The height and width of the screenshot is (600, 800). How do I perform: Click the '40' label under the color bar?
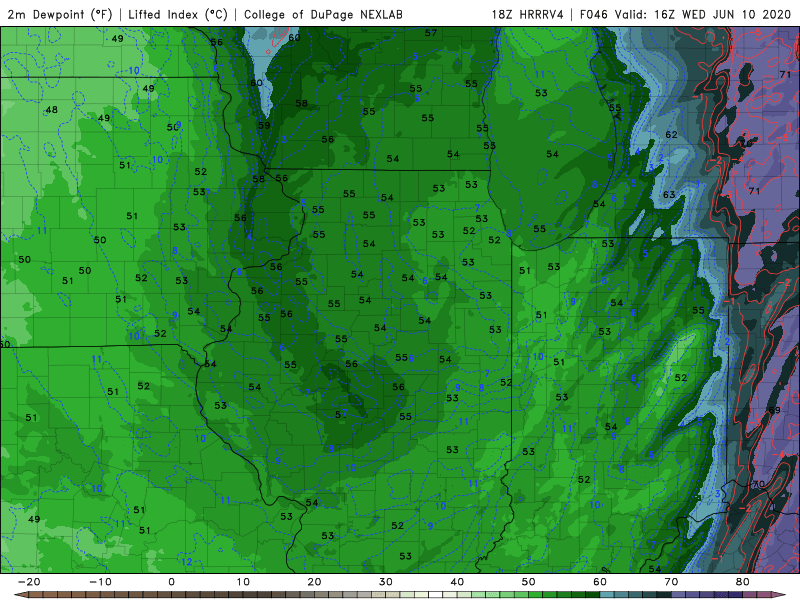pos(457,582)
